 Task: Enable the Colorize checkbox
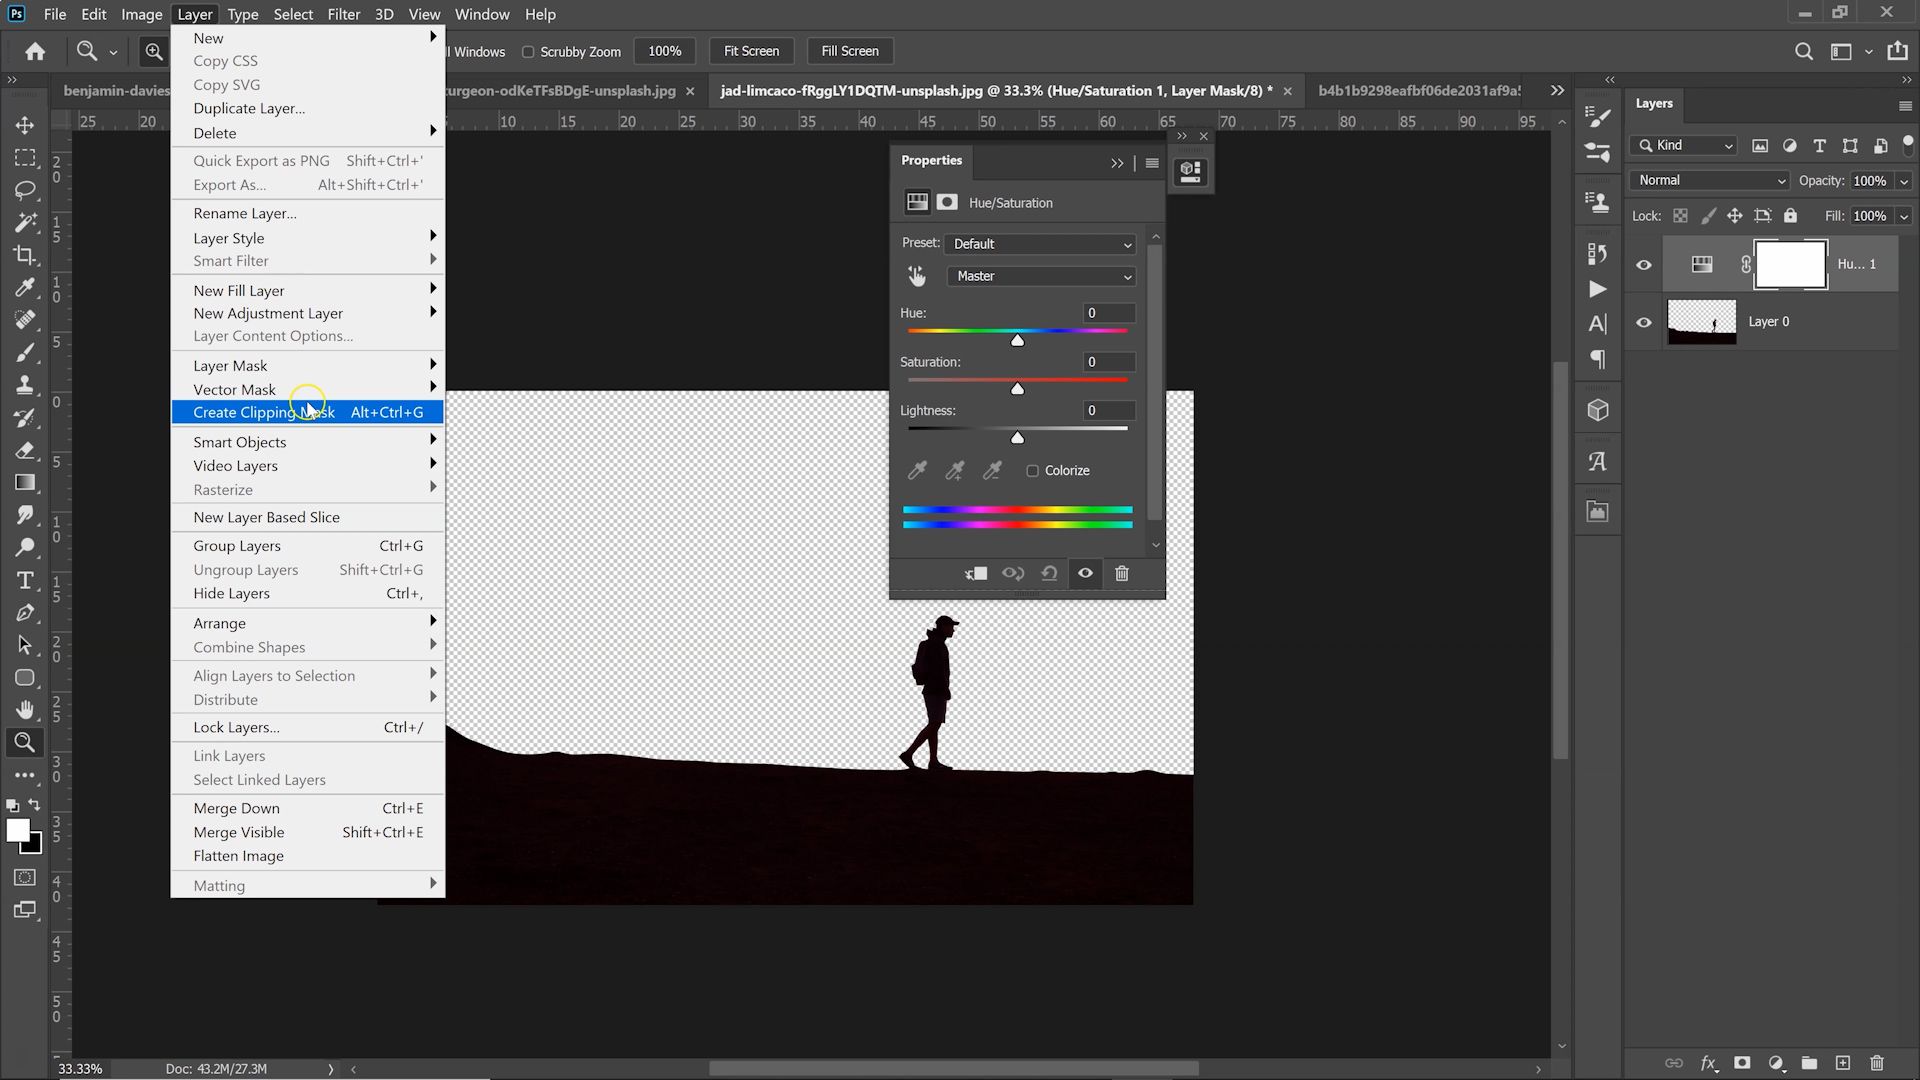pos(1033,471)
